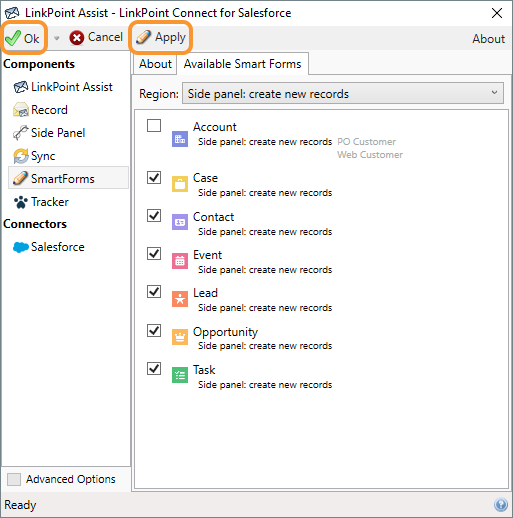Expand the Region dropdown list
The image size is (513, 518).
(x=343, y=94)
